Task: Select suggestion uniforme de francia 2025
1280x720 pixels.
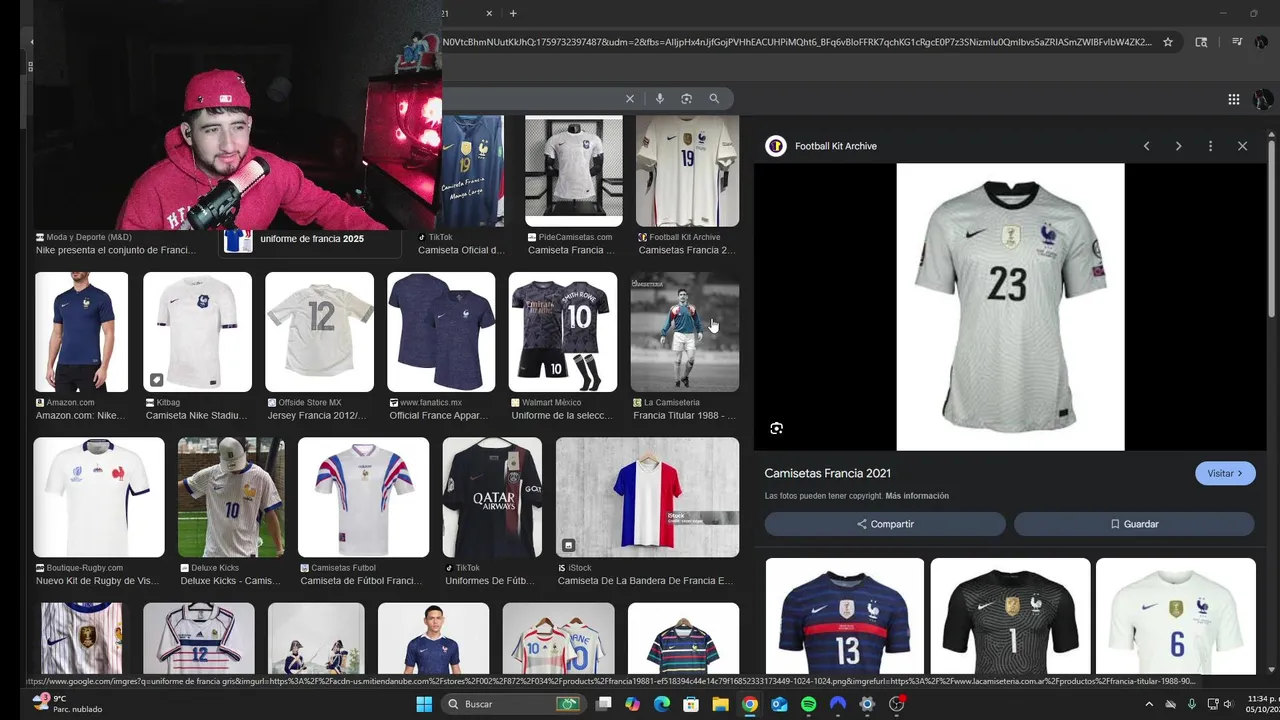Action: pos(310,240)
